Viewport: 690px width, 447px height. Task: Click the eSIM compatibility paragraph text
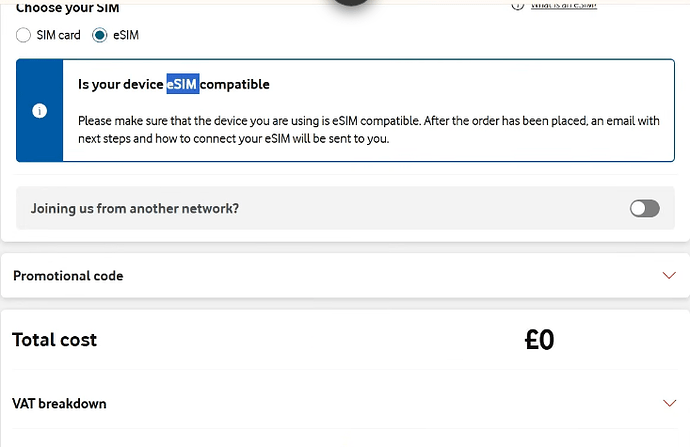click(x=369, y=130)
